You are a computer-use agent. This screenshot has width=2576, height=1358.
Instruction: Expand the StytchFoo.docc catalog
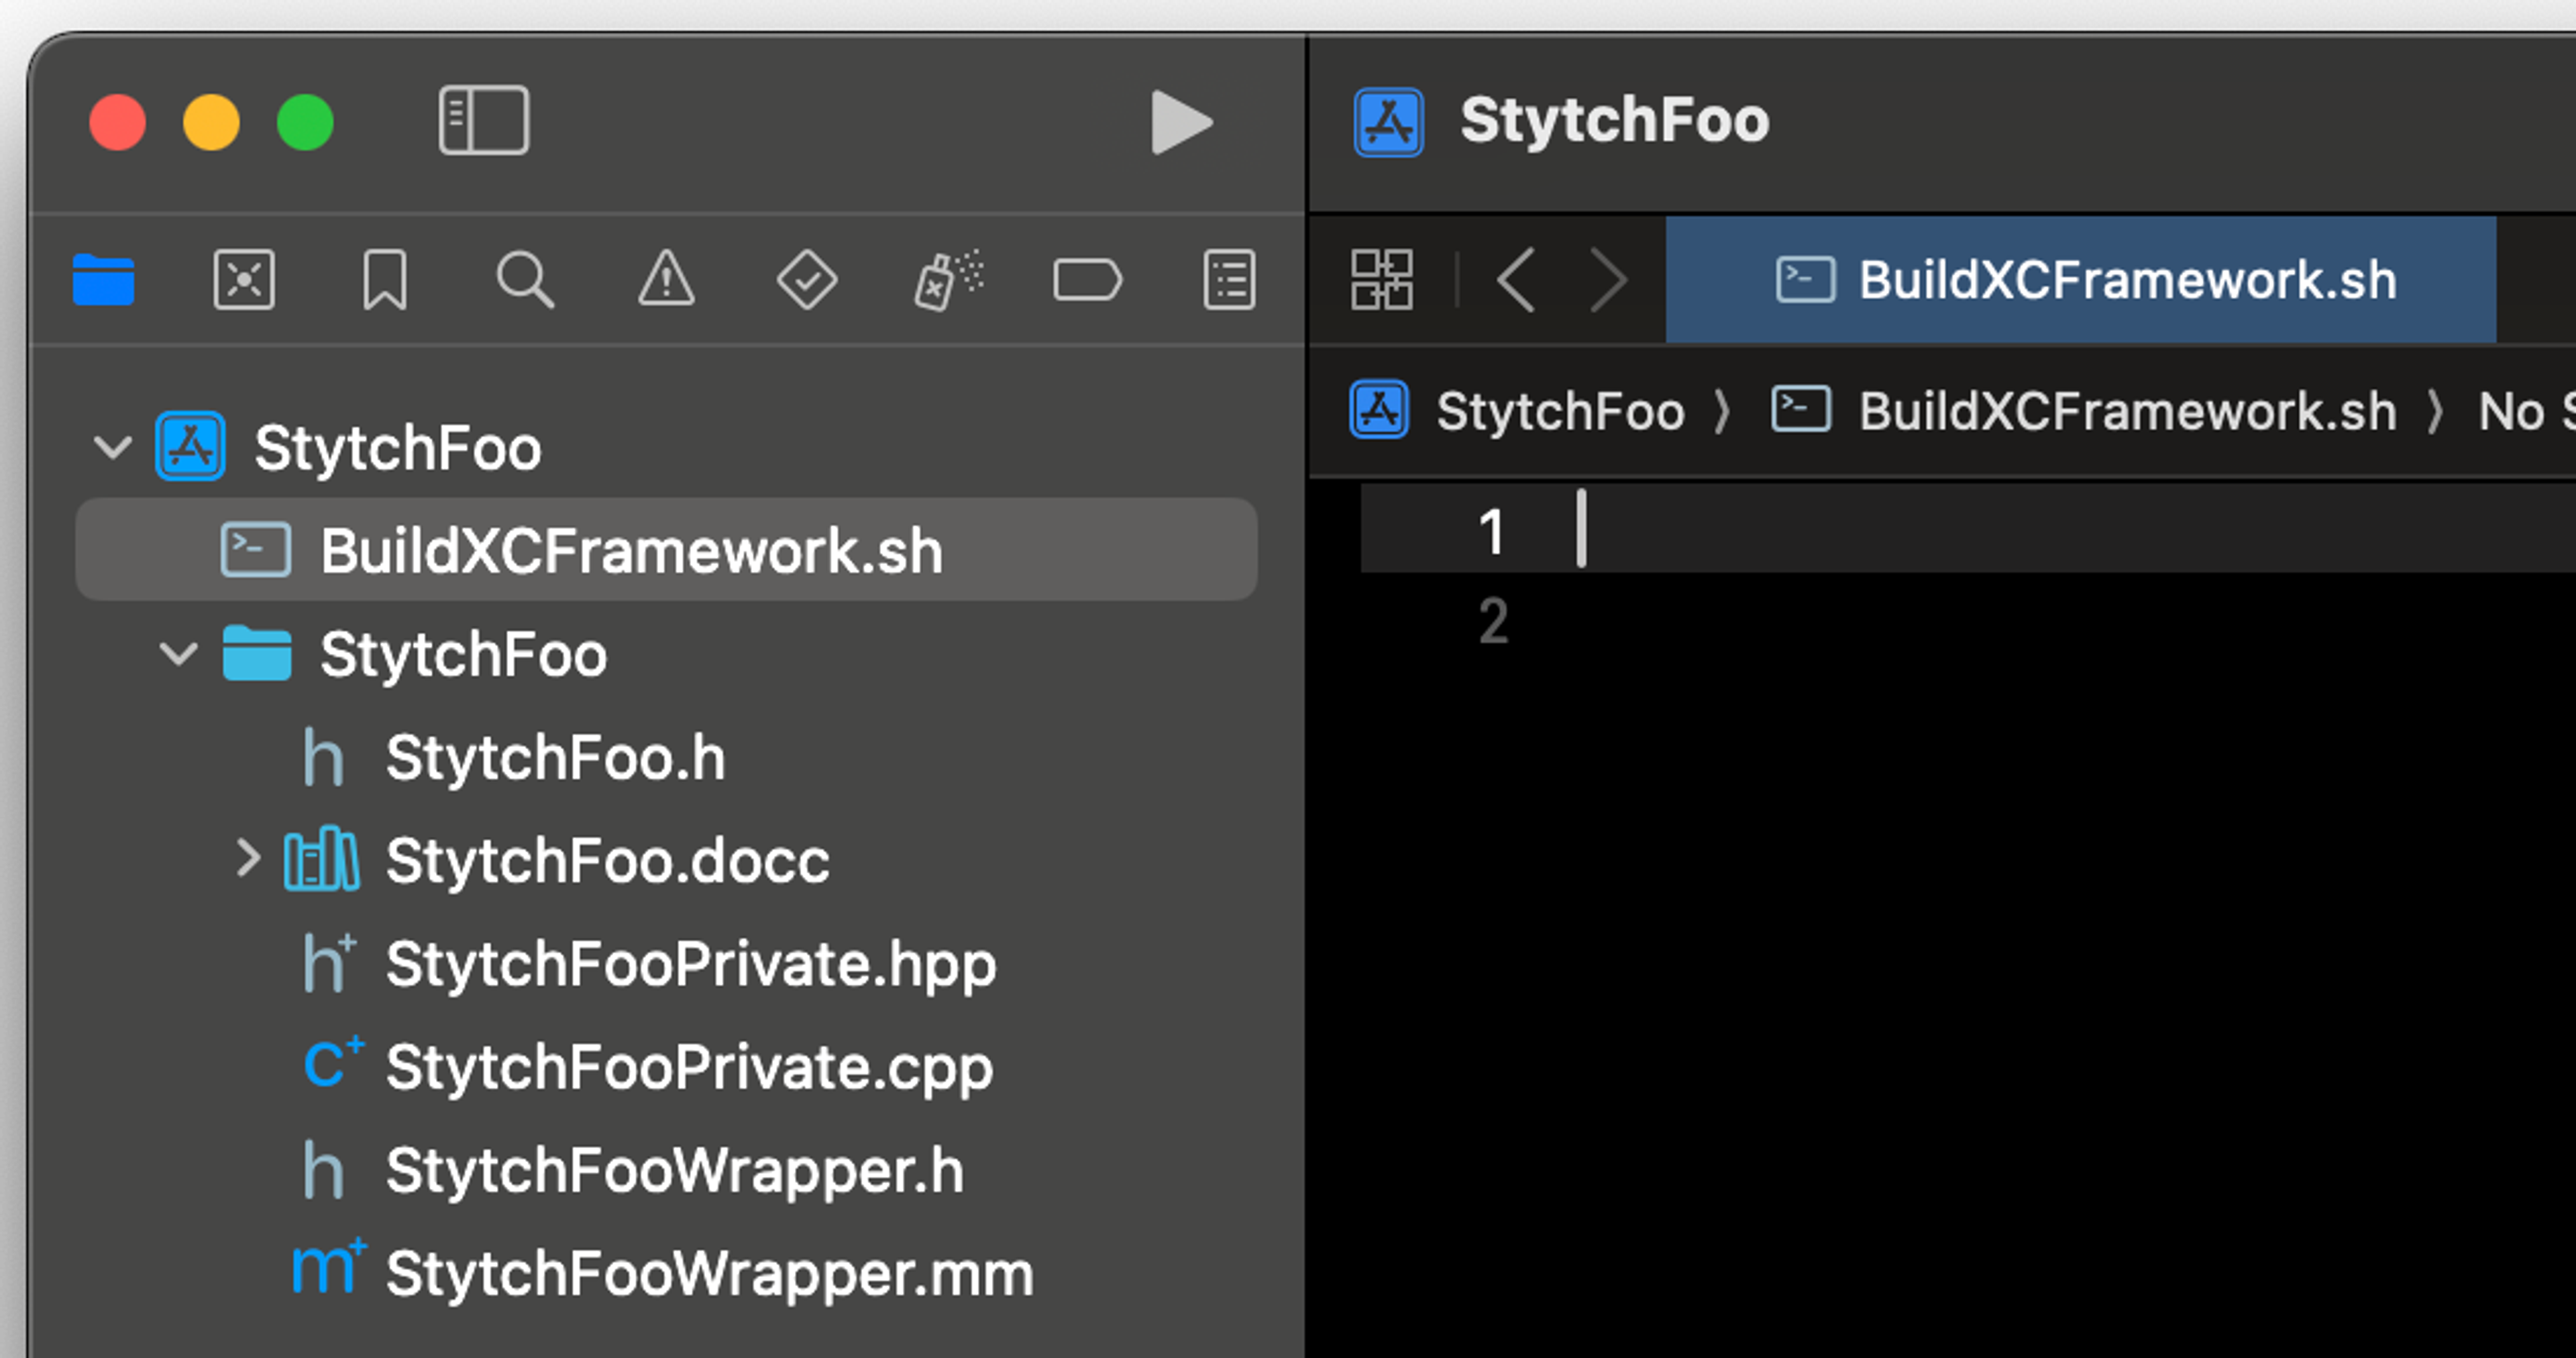[x=247, y=859]
